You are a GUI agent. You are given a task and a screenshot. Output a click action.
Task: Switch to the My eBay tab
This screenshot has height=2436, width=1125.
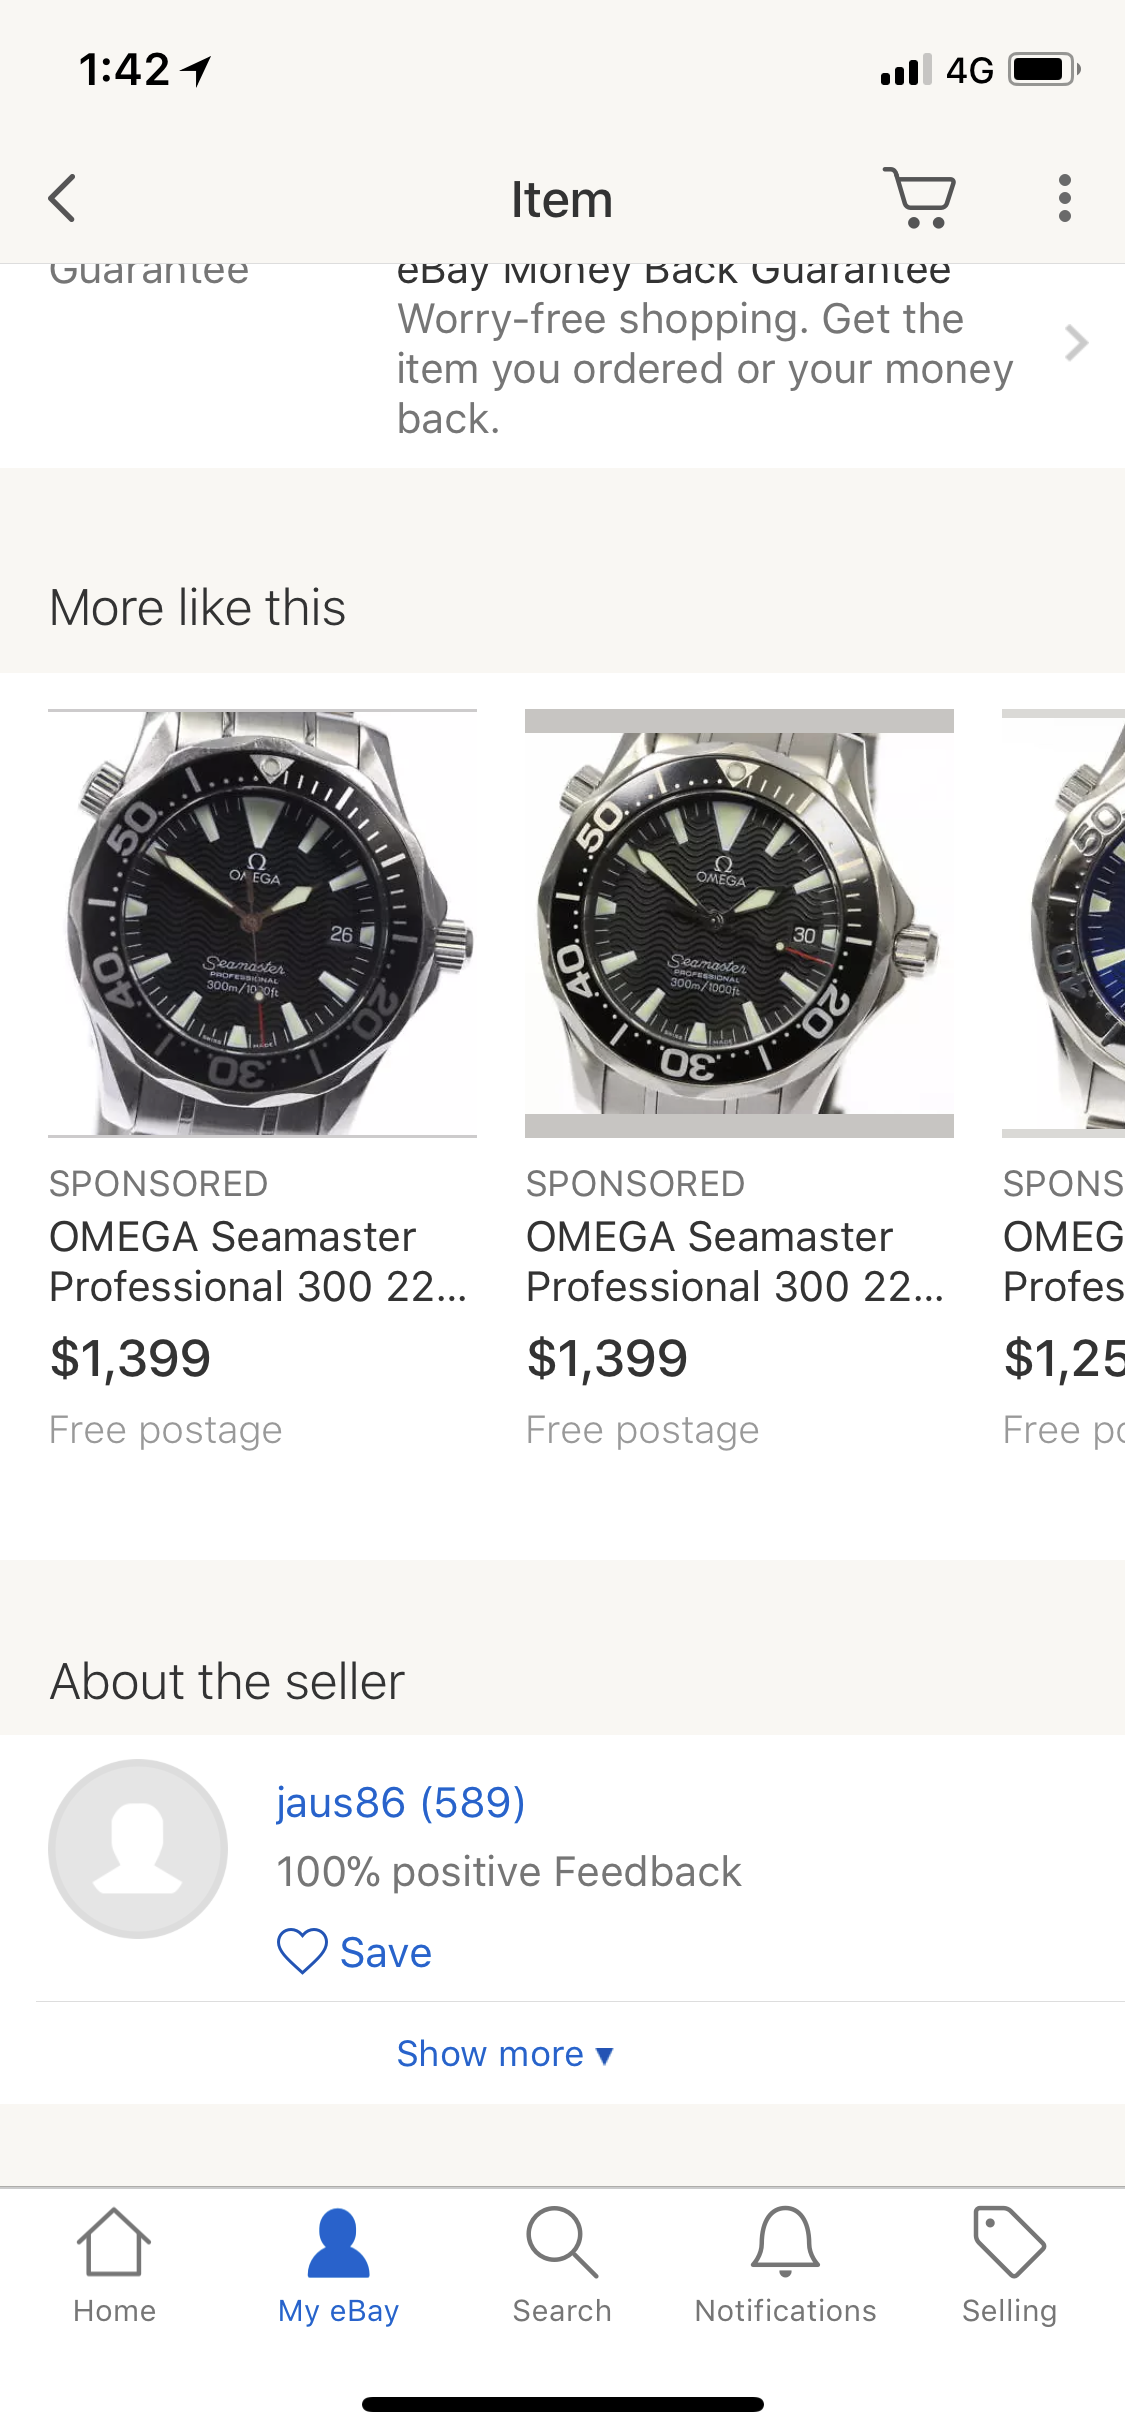click(x=338, y=2264)
